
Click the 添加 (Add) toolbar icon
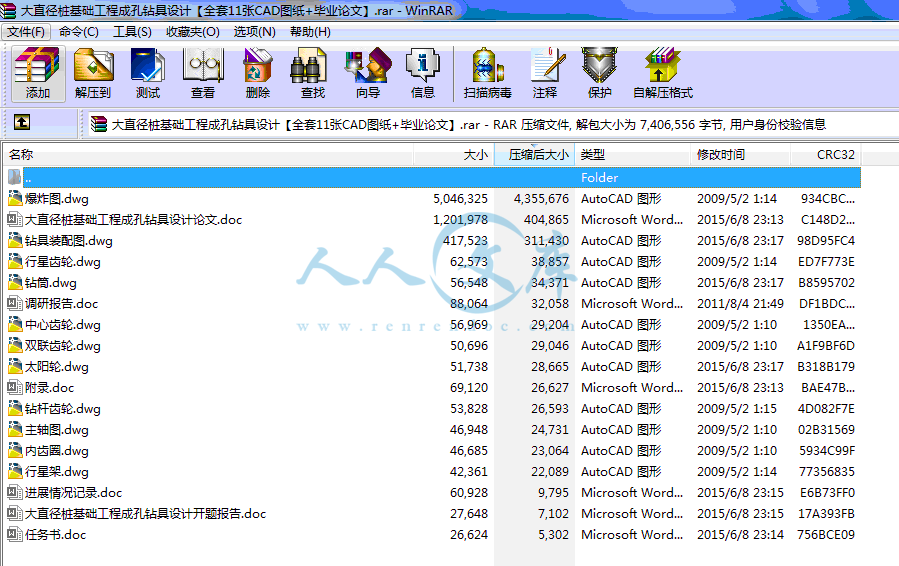point(38,73)
